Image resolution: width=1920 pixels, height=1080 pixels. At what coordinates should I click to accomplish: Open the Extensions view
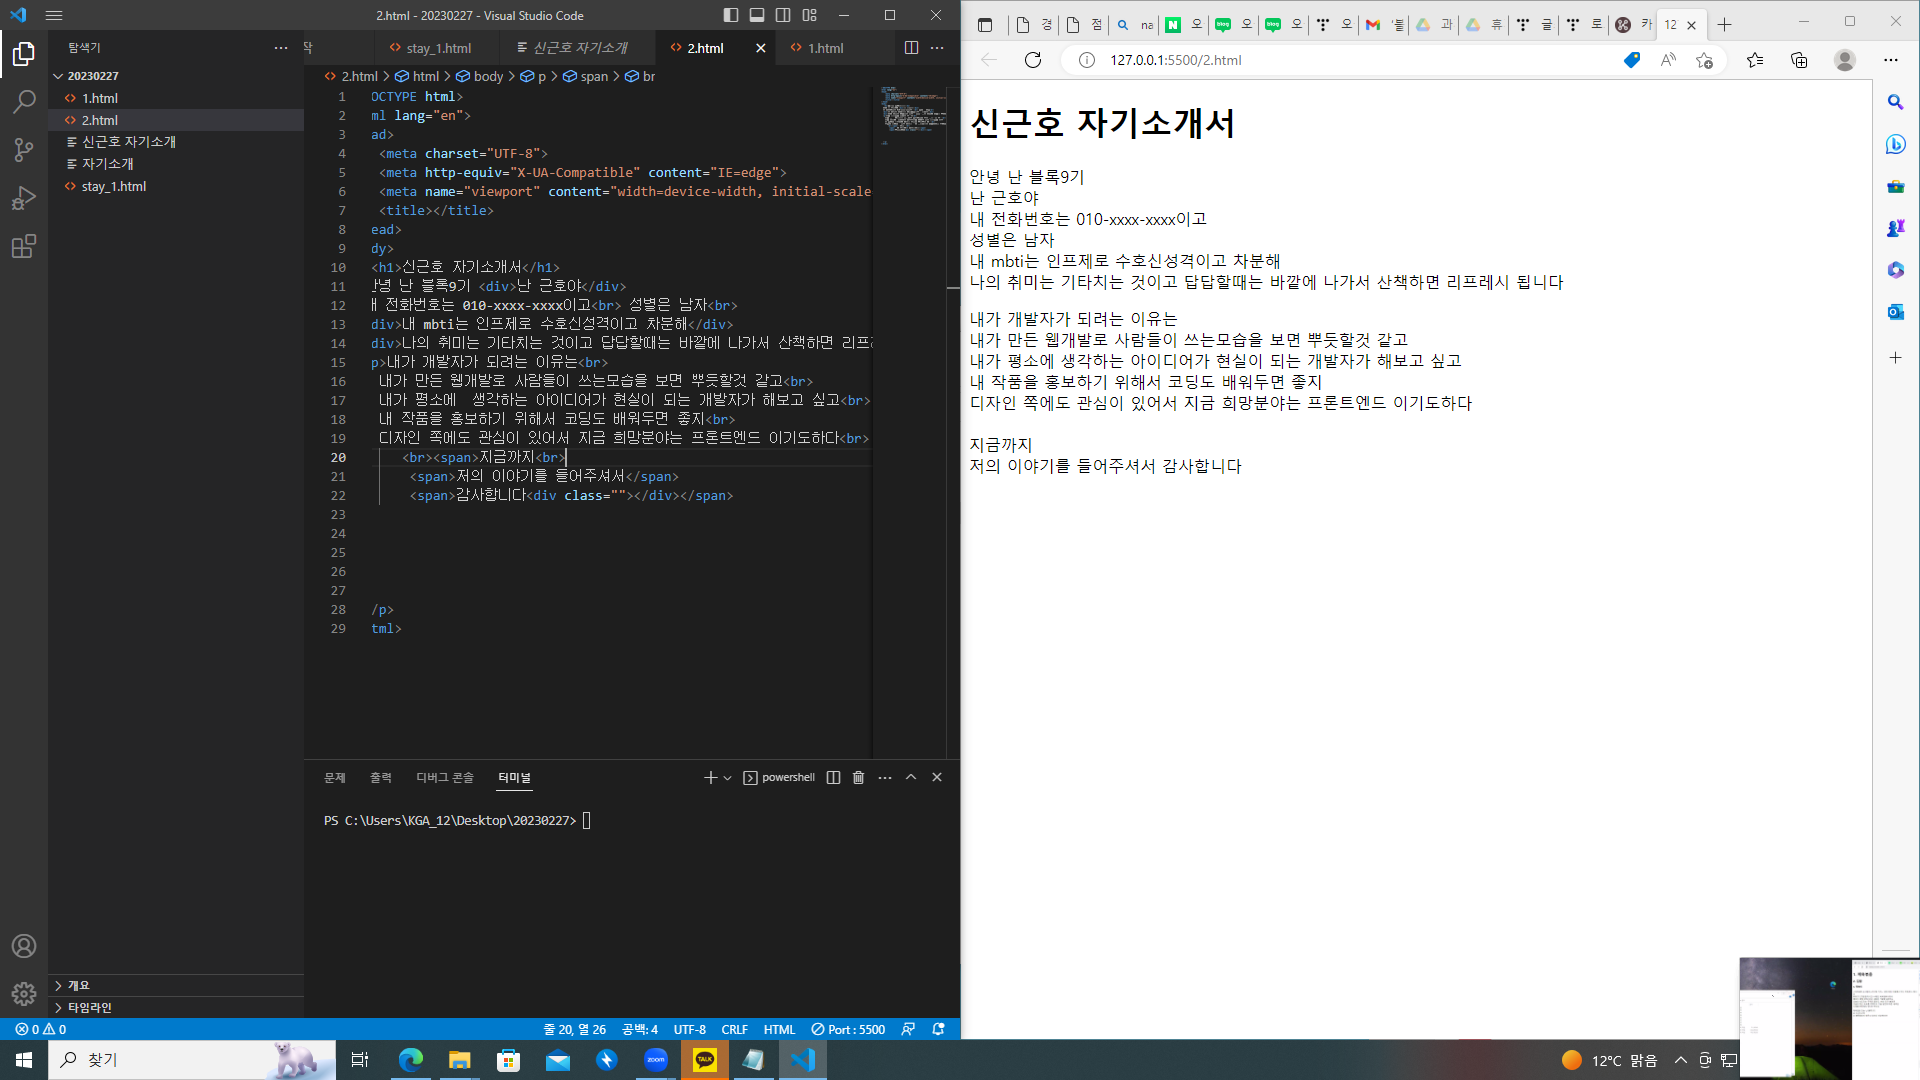coord(24,246)
